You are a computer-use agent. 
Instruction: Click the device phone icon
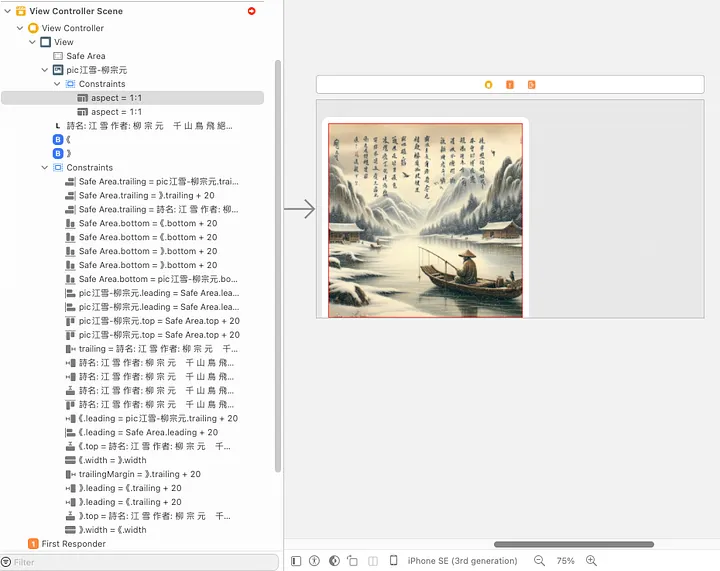(x=394, y=560)
